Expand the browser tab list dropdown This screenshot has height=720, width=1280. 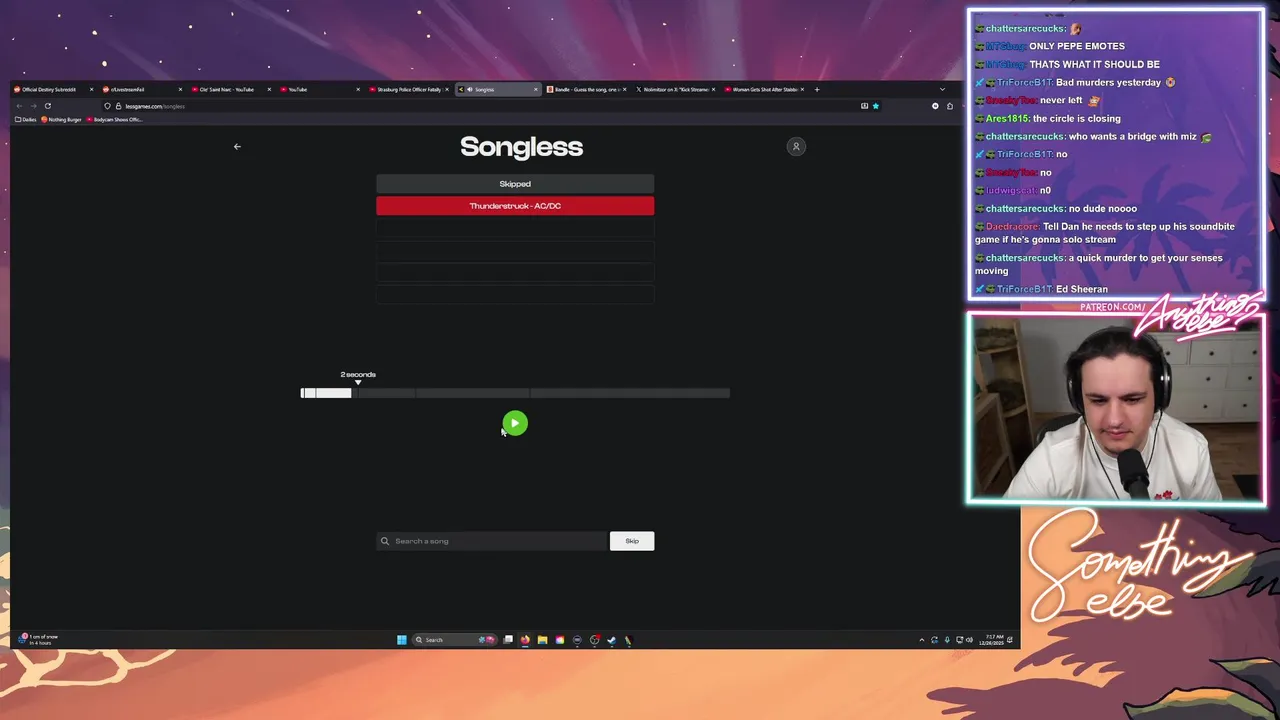(942, 89)
